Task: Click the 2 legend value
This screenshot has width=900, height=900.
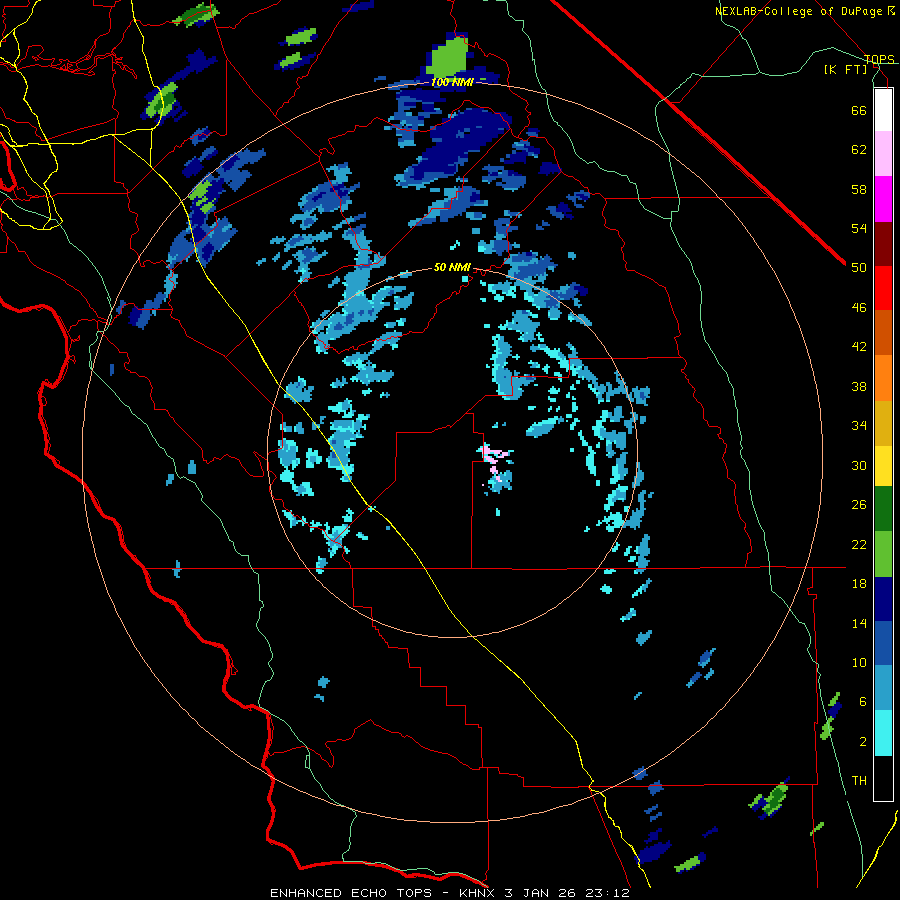Action: point(863,742)
